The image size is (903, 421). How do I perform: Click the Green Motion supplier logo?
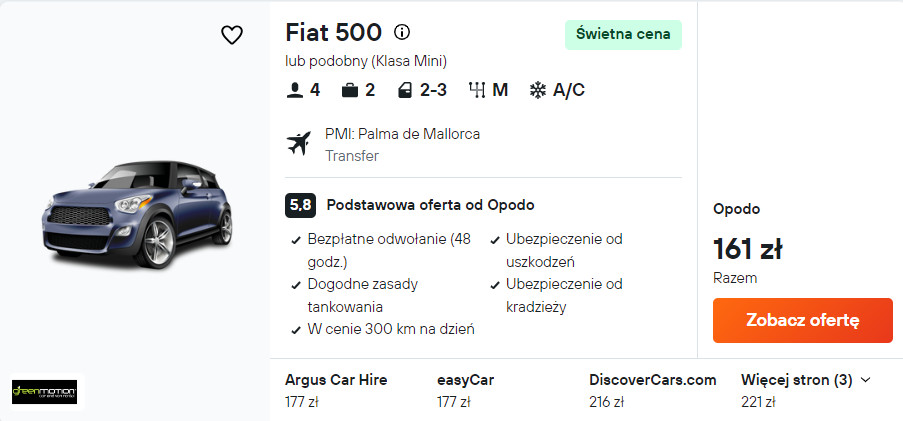(44, 391)
